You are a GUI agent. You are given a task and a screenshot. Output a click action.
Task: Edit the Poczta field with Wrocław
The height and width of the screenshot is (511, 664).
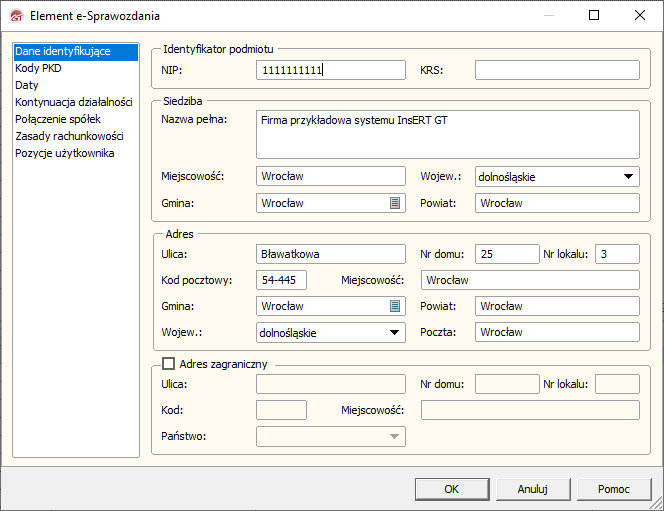pyautogui.click(x=557, y=332)
